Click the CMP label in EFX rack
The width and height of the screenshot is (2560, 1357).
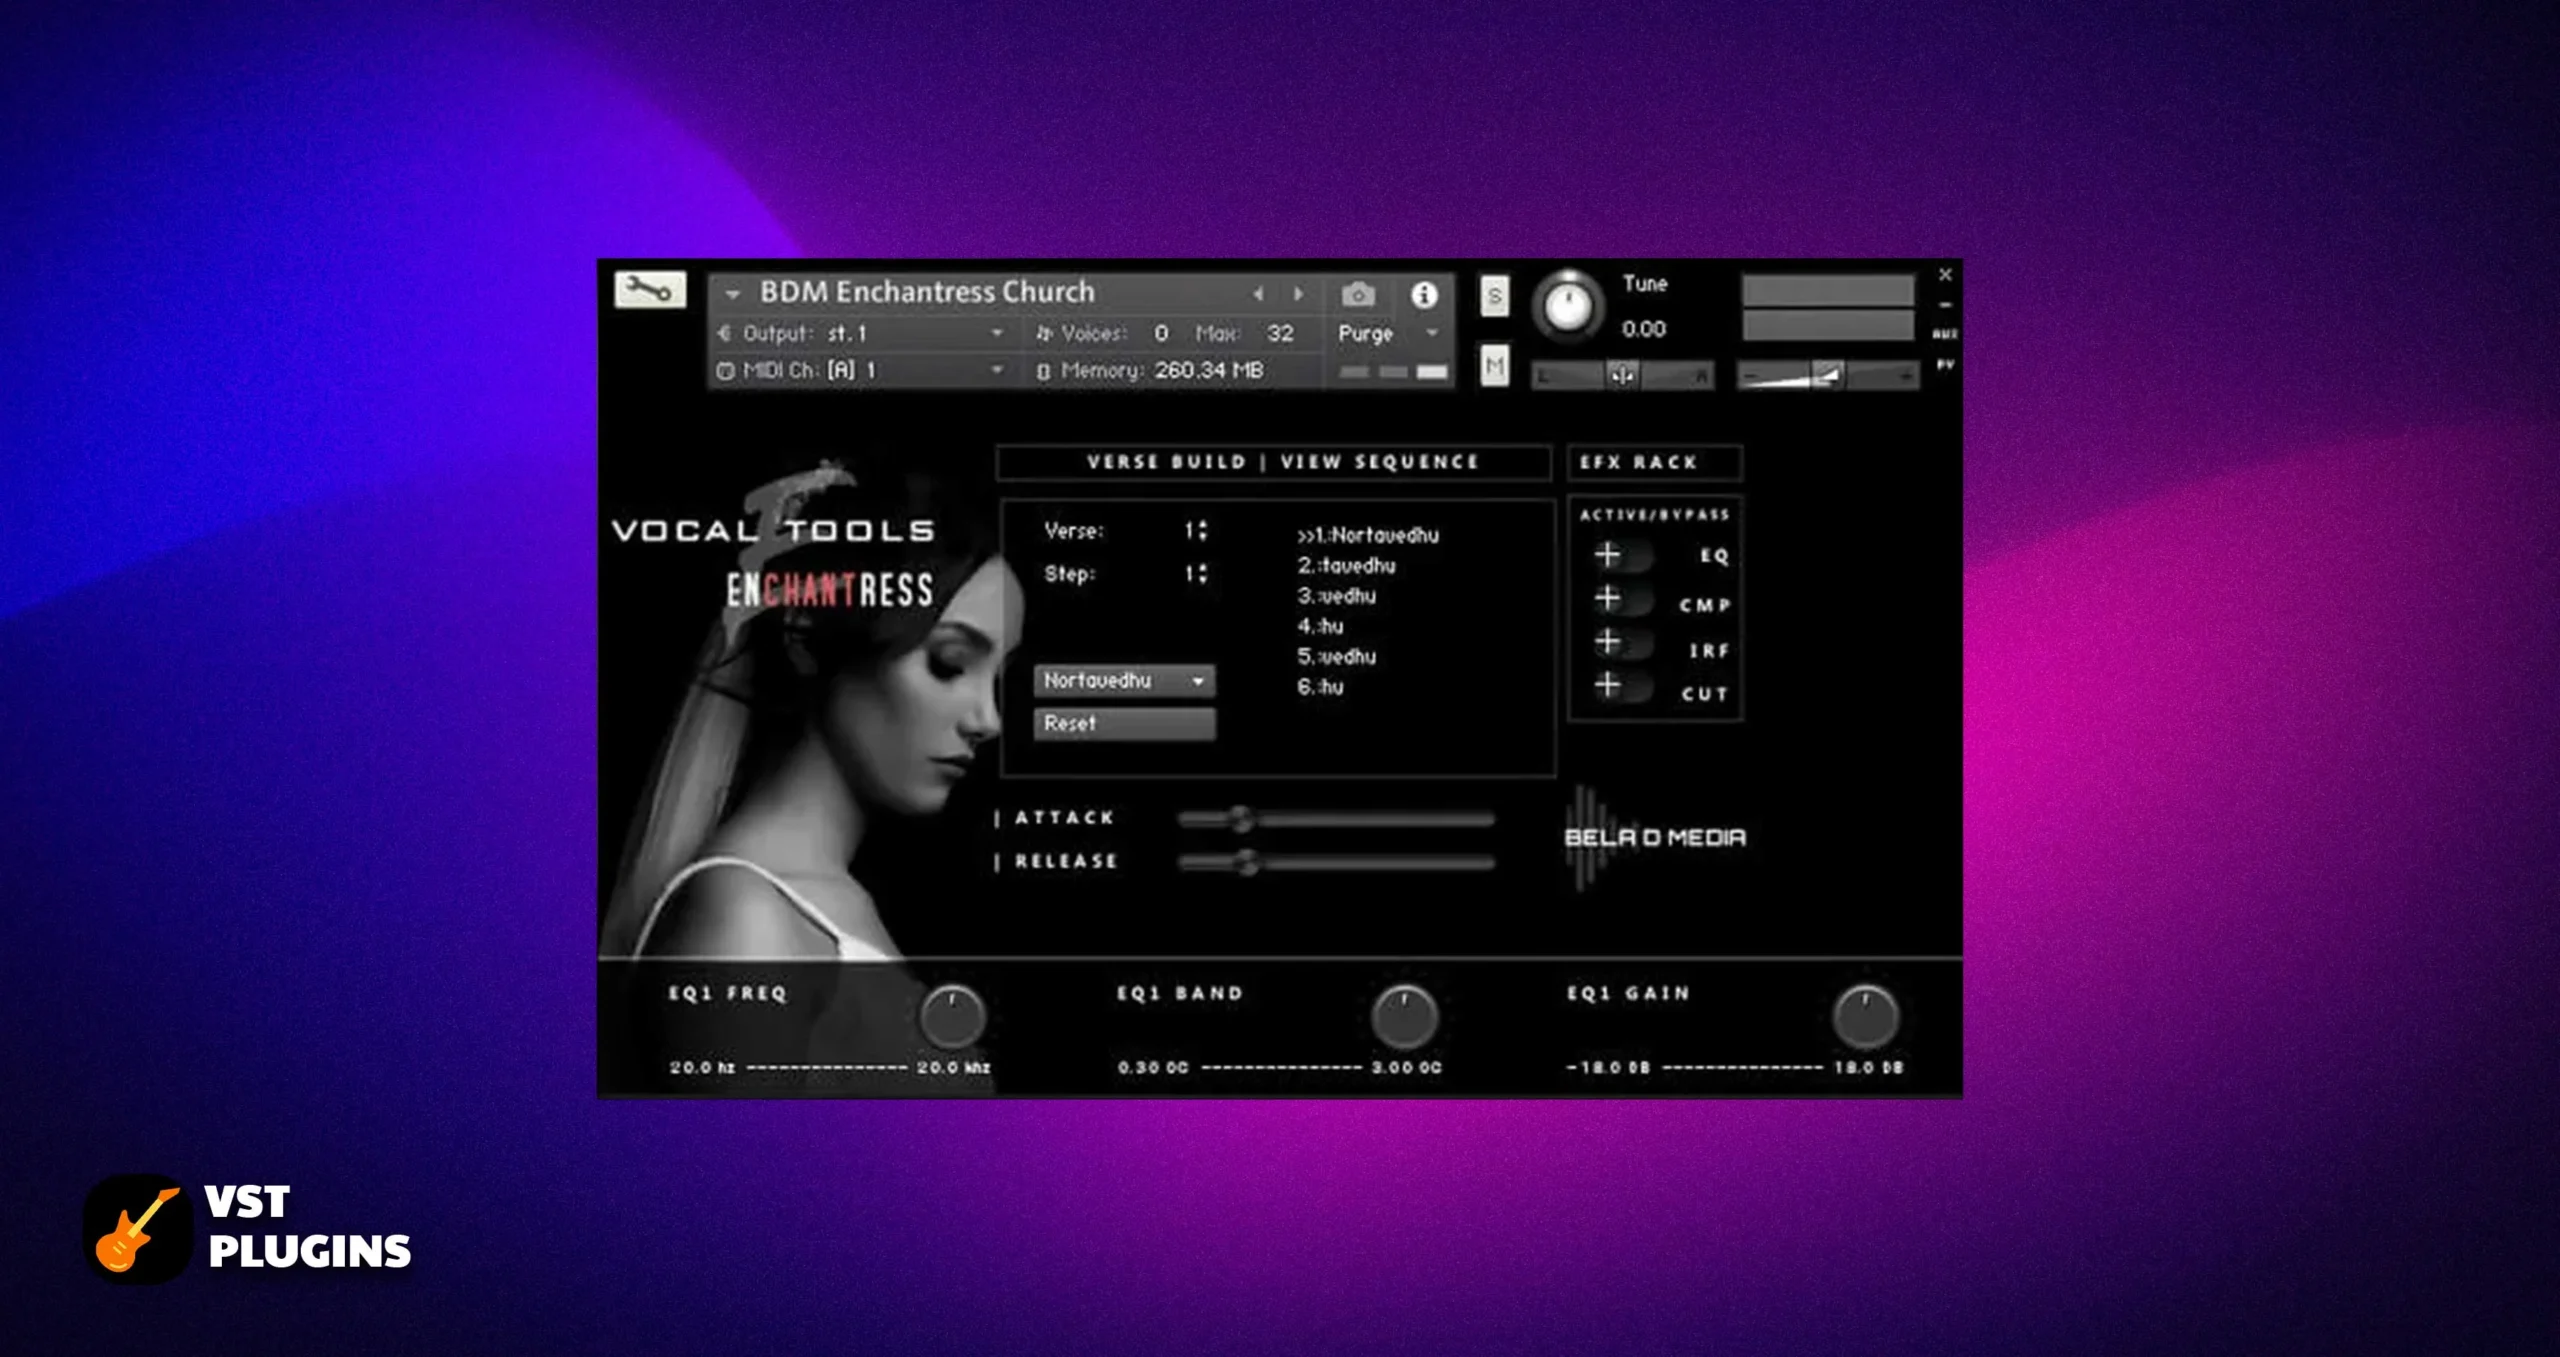click(1704, 605)
